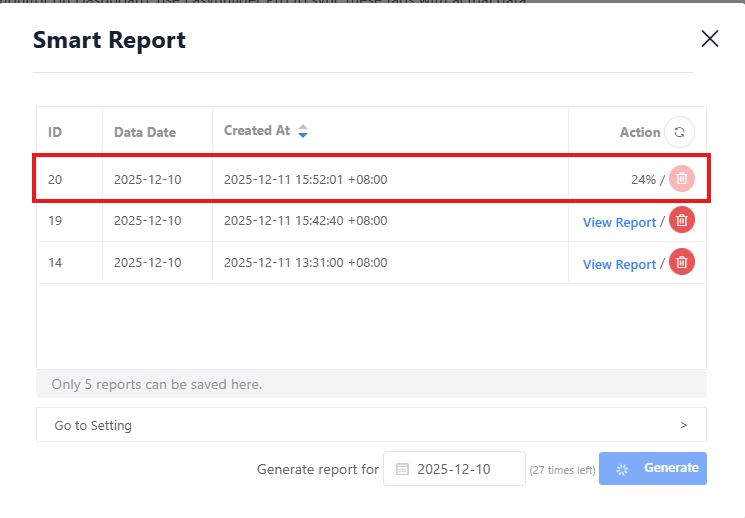Viewport: 745px width, 518px height.
Task: Expand the Go to Setting chevron arrow
Action: (684, 425)
